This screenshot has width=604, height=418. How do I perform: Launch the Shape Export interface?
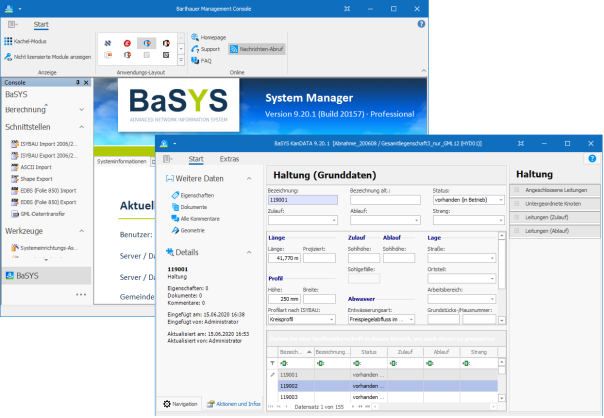[32, 179]
